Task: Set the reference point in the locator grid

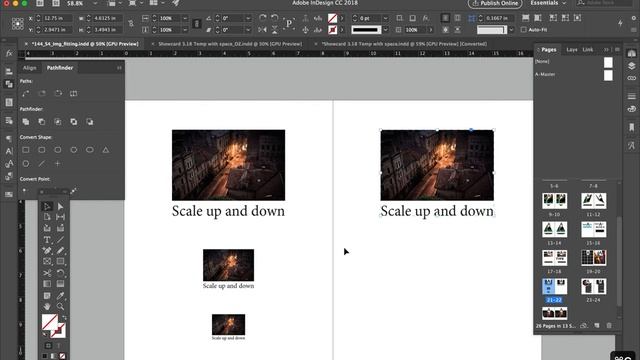Action: click(x=18, y=24)
